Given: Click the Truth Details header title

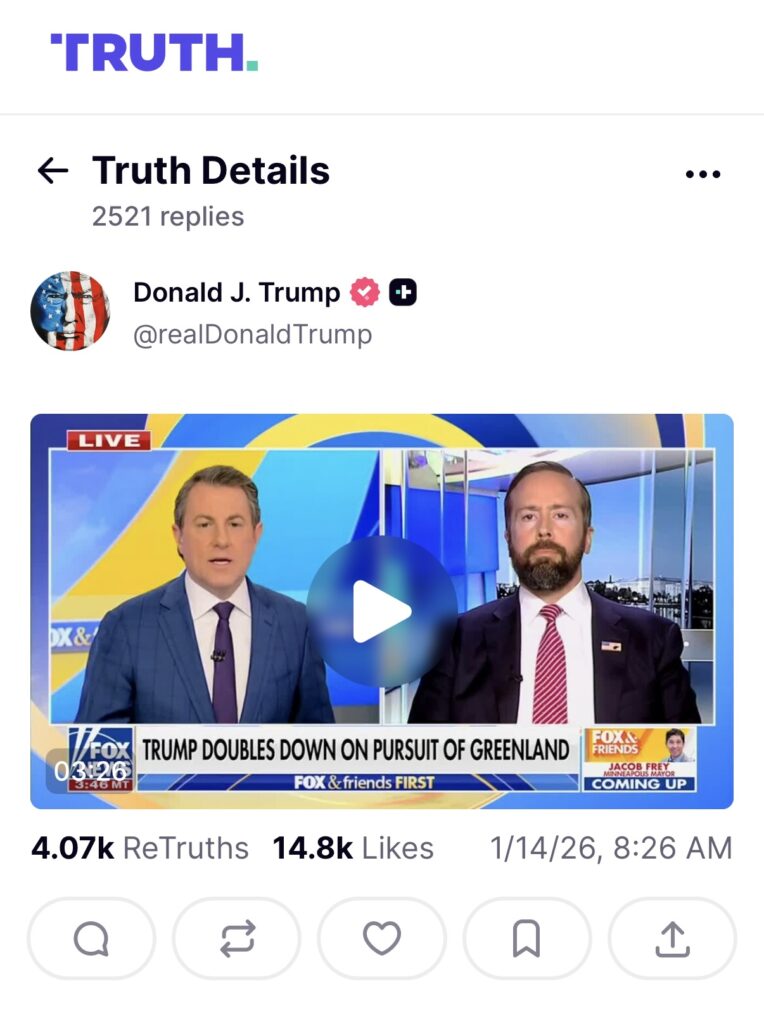Looking at the screenshot, I should [x=211, y=170].
